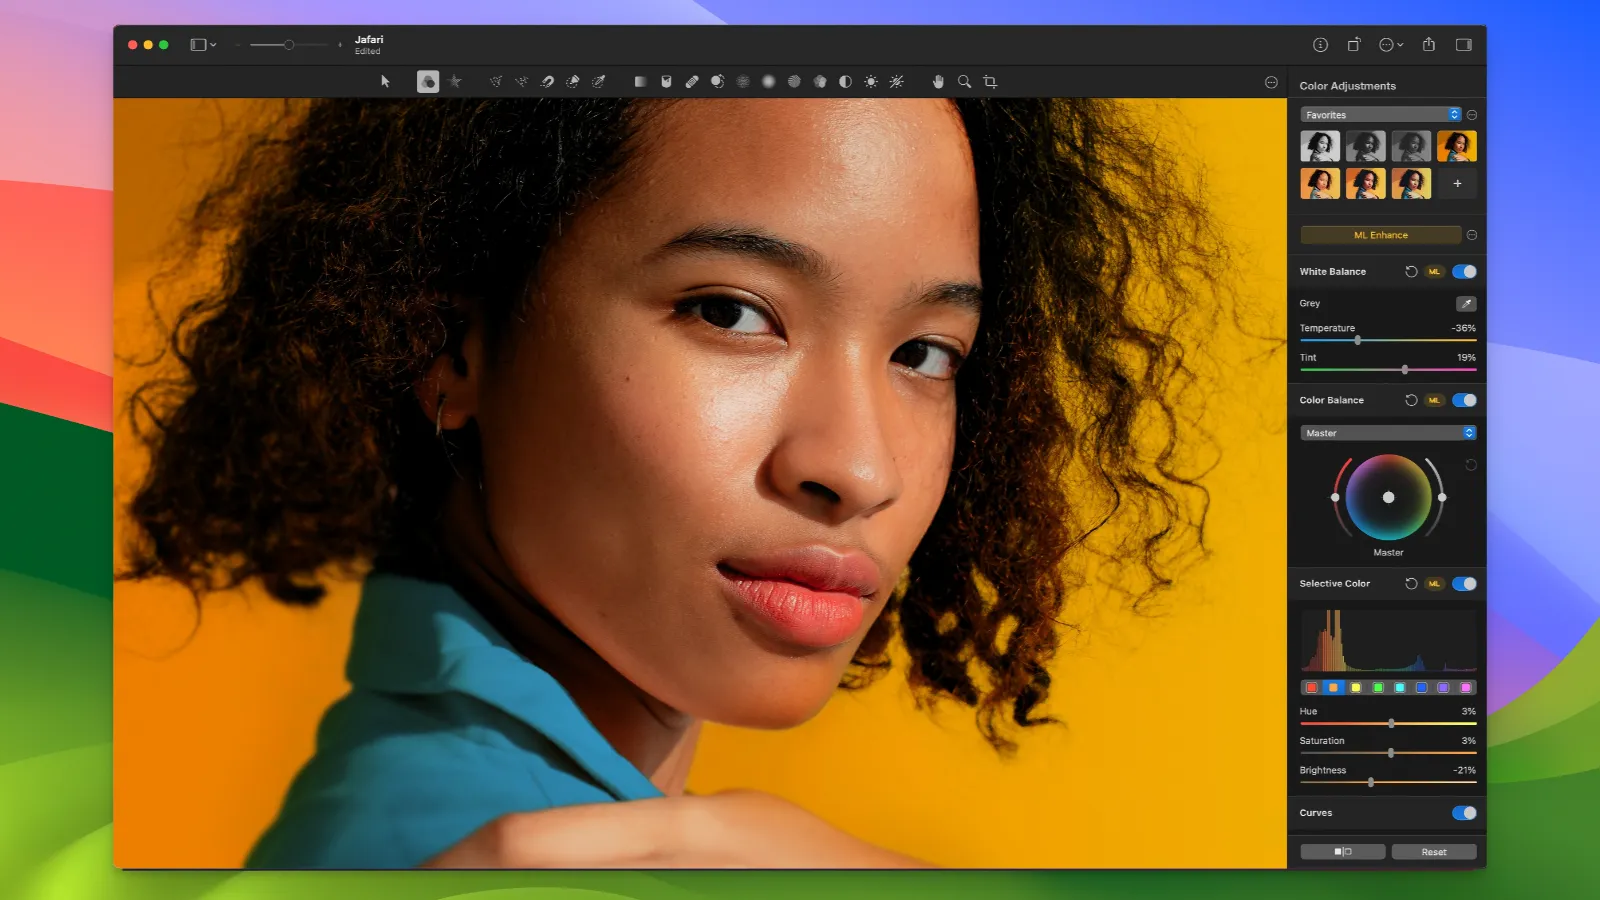Select the Crop tool
This screenshot has width=1600, height=900.
[x=989, y=81]
